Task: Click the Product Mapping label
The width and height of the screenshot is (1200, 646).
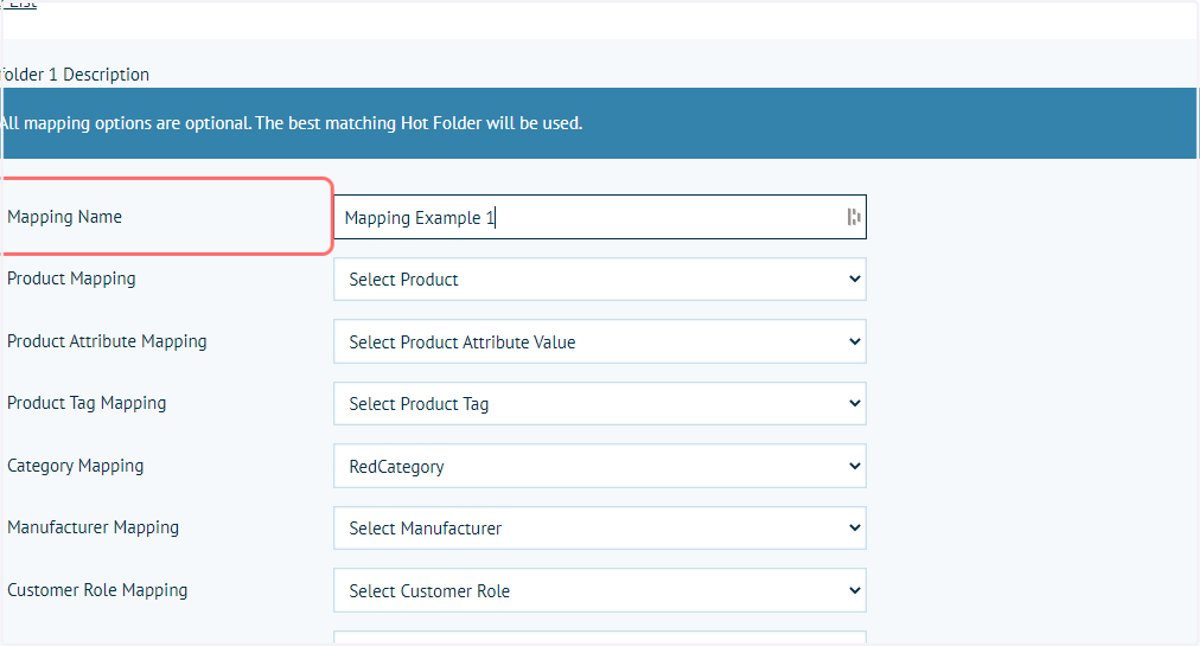Action: (x=71, y=279)
